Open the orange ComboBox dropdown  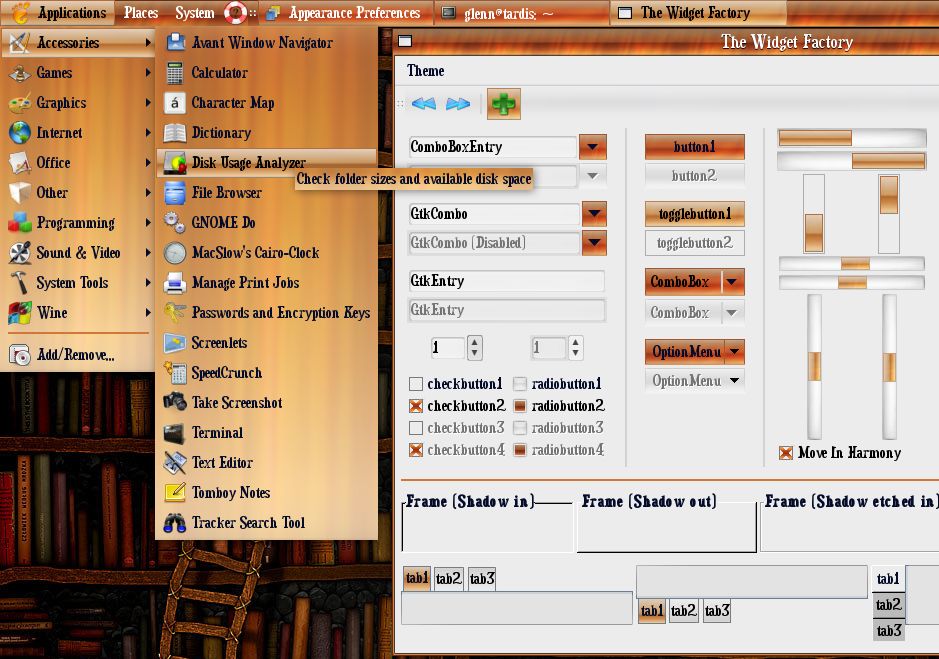695,282
